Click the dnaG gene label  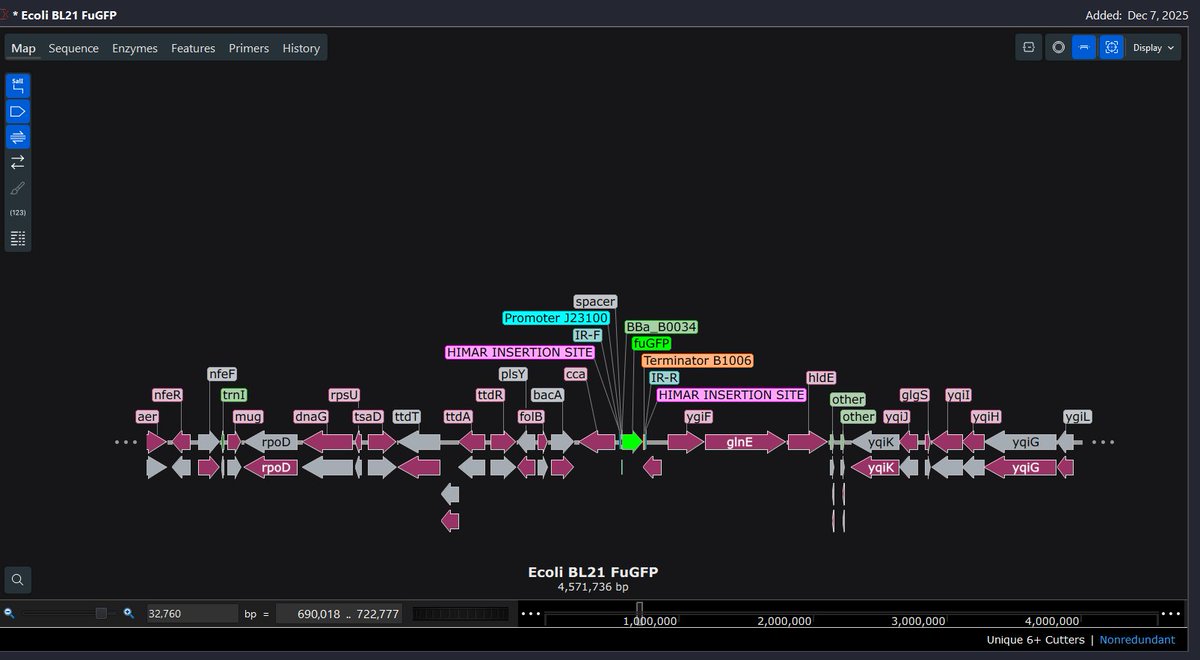click(311, 416)
